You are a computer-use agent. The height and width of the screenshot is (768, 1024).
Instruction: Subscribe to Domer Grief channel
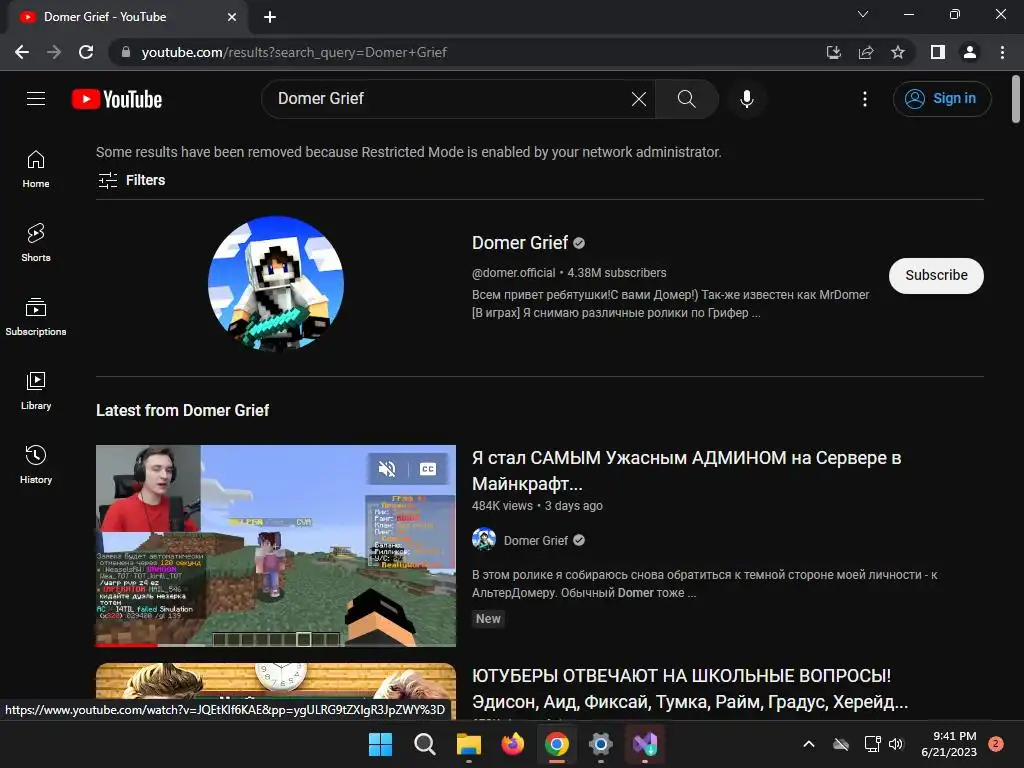[x=936, y=276]
